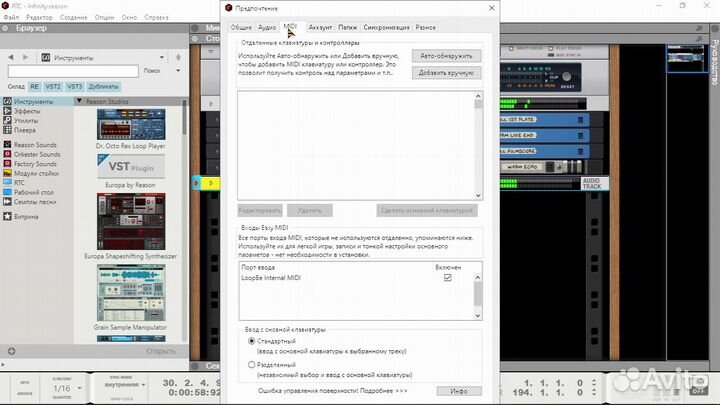Select Dr. Octo Rex Loop Player thumbnail
The width and height of the screenshot is (720, 405).
click(131, 124)
